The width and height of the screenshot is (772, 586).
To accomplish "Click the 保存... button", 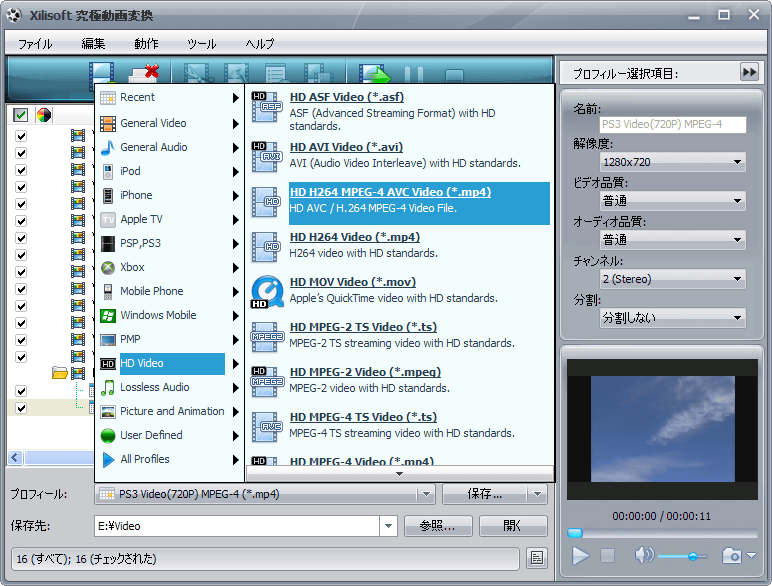I will click(485, 494).
